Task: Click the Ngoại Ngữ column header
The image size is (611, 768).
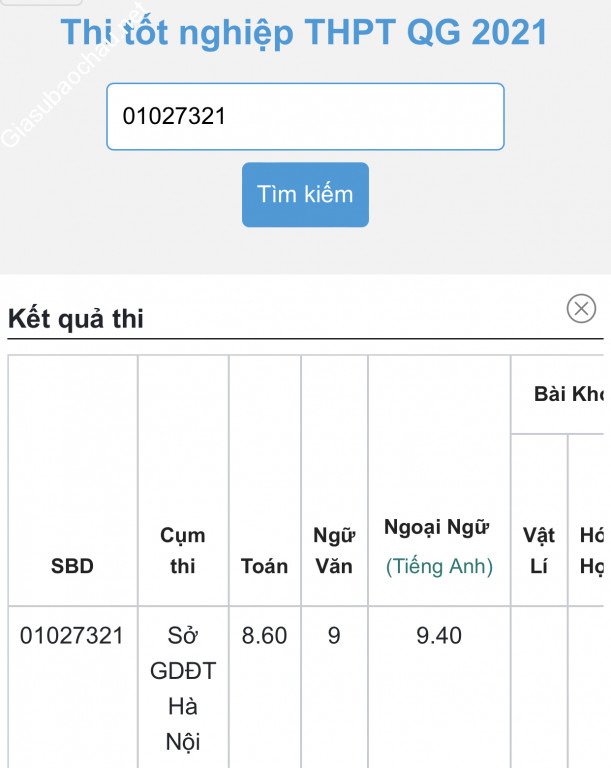Action: pyautogui.click(x=439, y=528)
